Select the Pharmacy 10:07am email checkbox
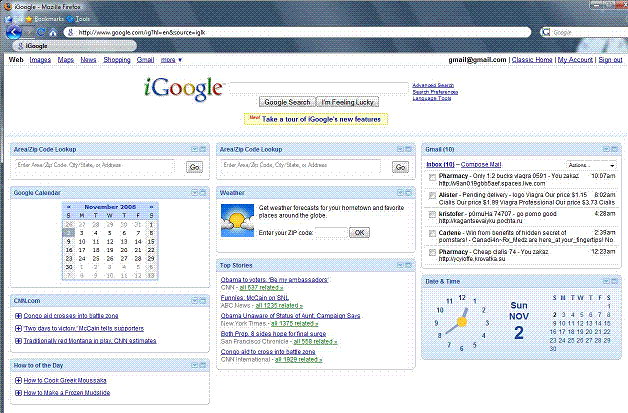628x413 pixels. tap(432, 177)
